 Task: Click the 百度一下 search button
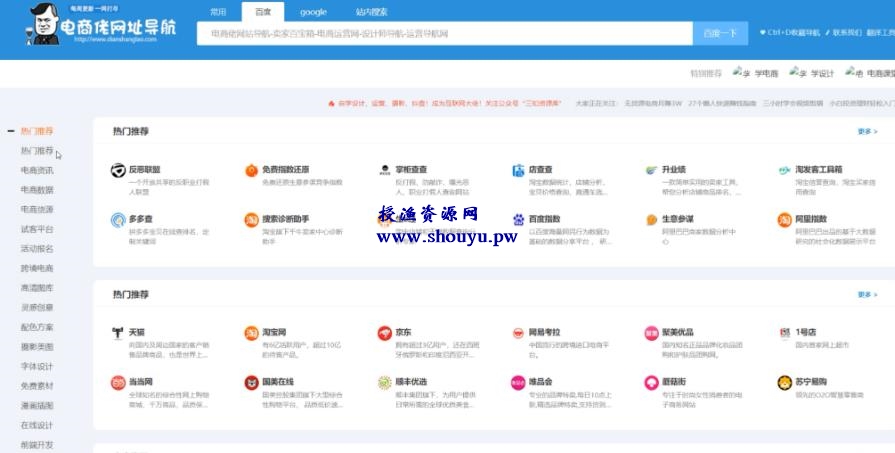pyautogui.click(x=720, y=34)
